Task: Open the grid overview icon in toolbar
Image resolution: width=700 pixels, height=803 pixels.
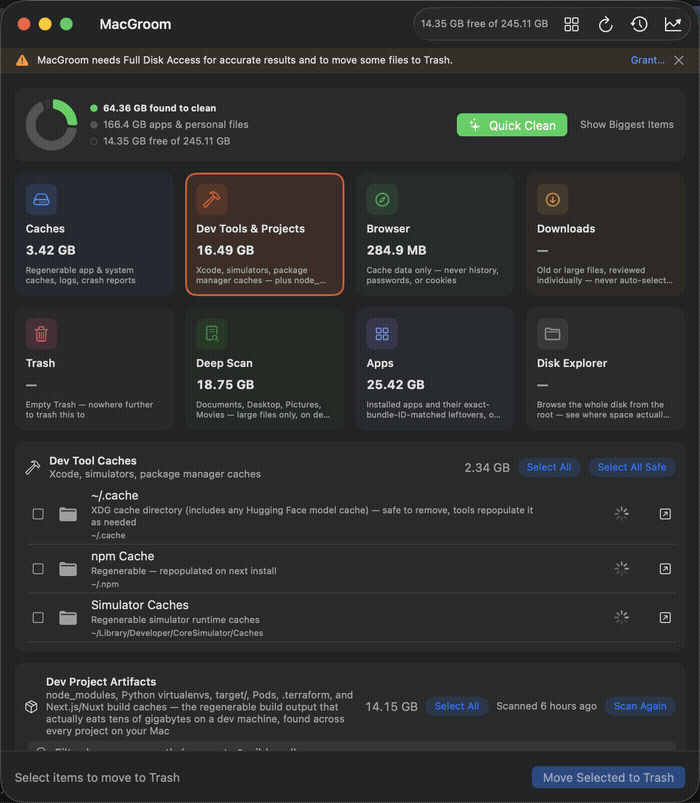Action: click(571, 24)
